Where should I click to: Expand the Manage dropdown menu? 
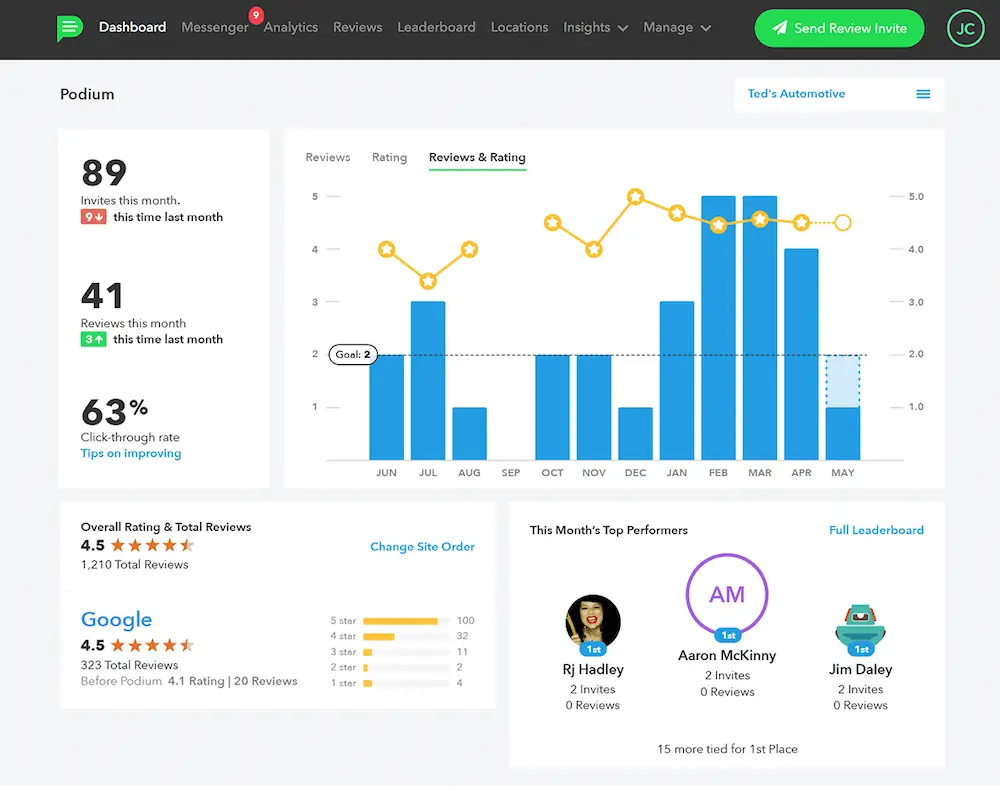[x=677, y=27]
